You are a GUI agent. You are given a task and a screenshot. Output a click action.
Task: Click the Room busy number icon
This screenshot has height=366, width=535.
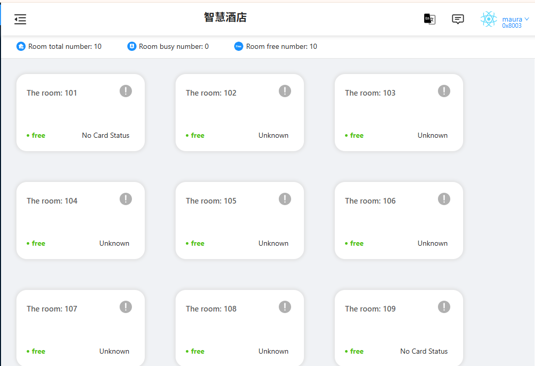pyautogui.click(x=131, y=46)
